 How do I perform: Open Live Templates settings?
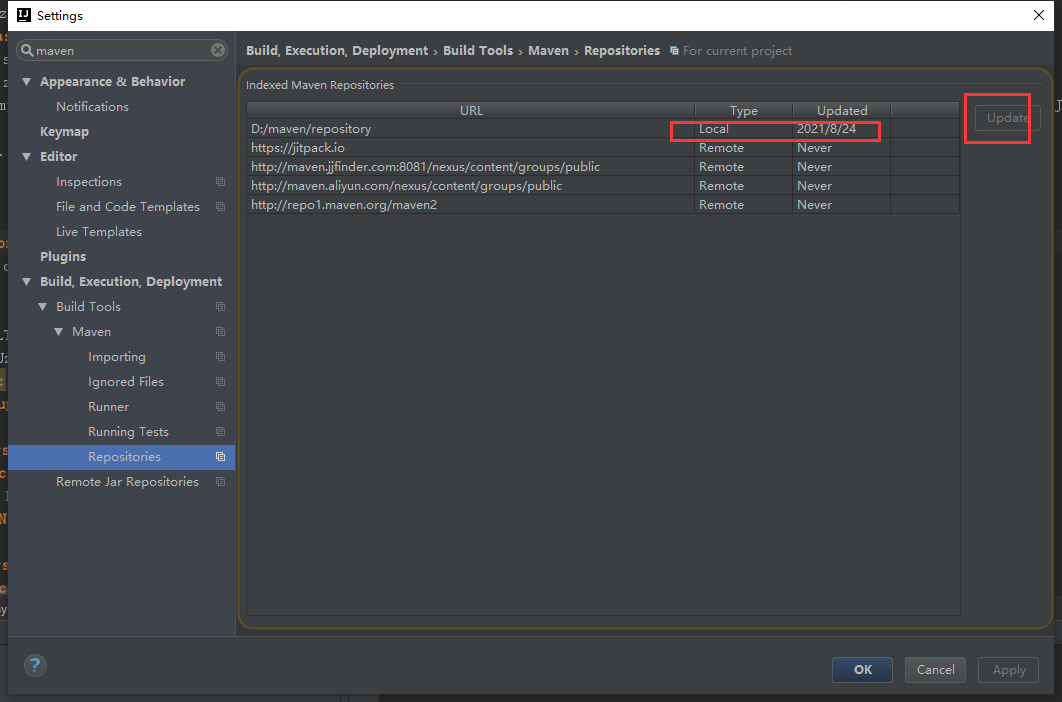[x=99, y=232]
